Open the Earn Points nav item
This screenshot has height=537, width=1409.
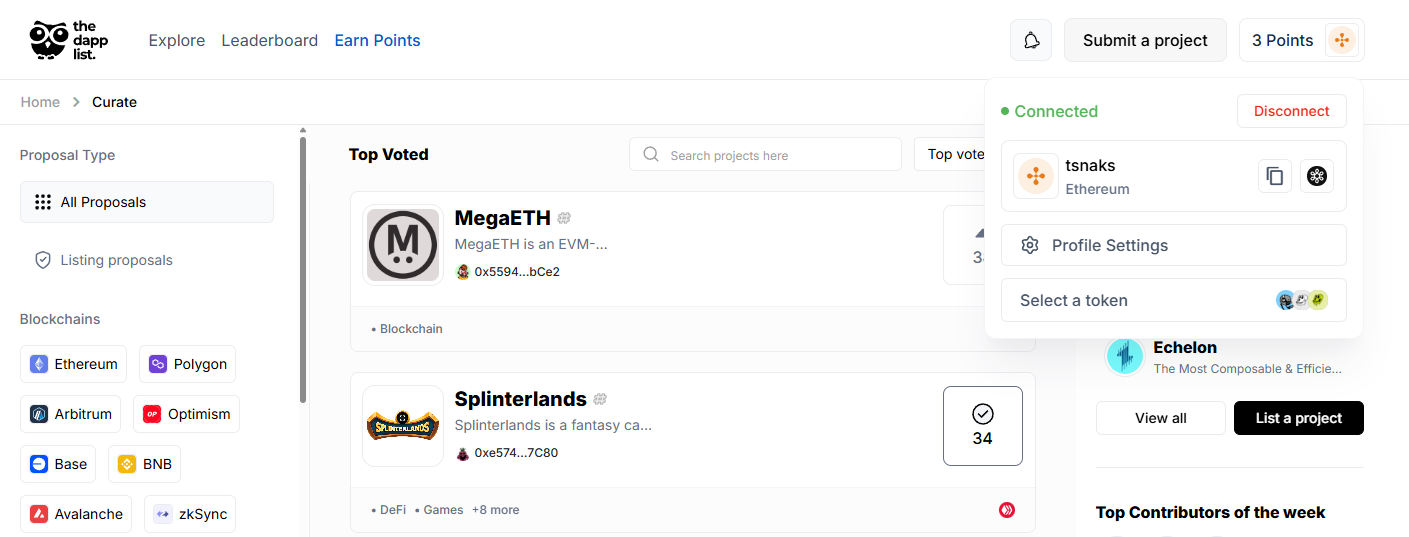377,41
